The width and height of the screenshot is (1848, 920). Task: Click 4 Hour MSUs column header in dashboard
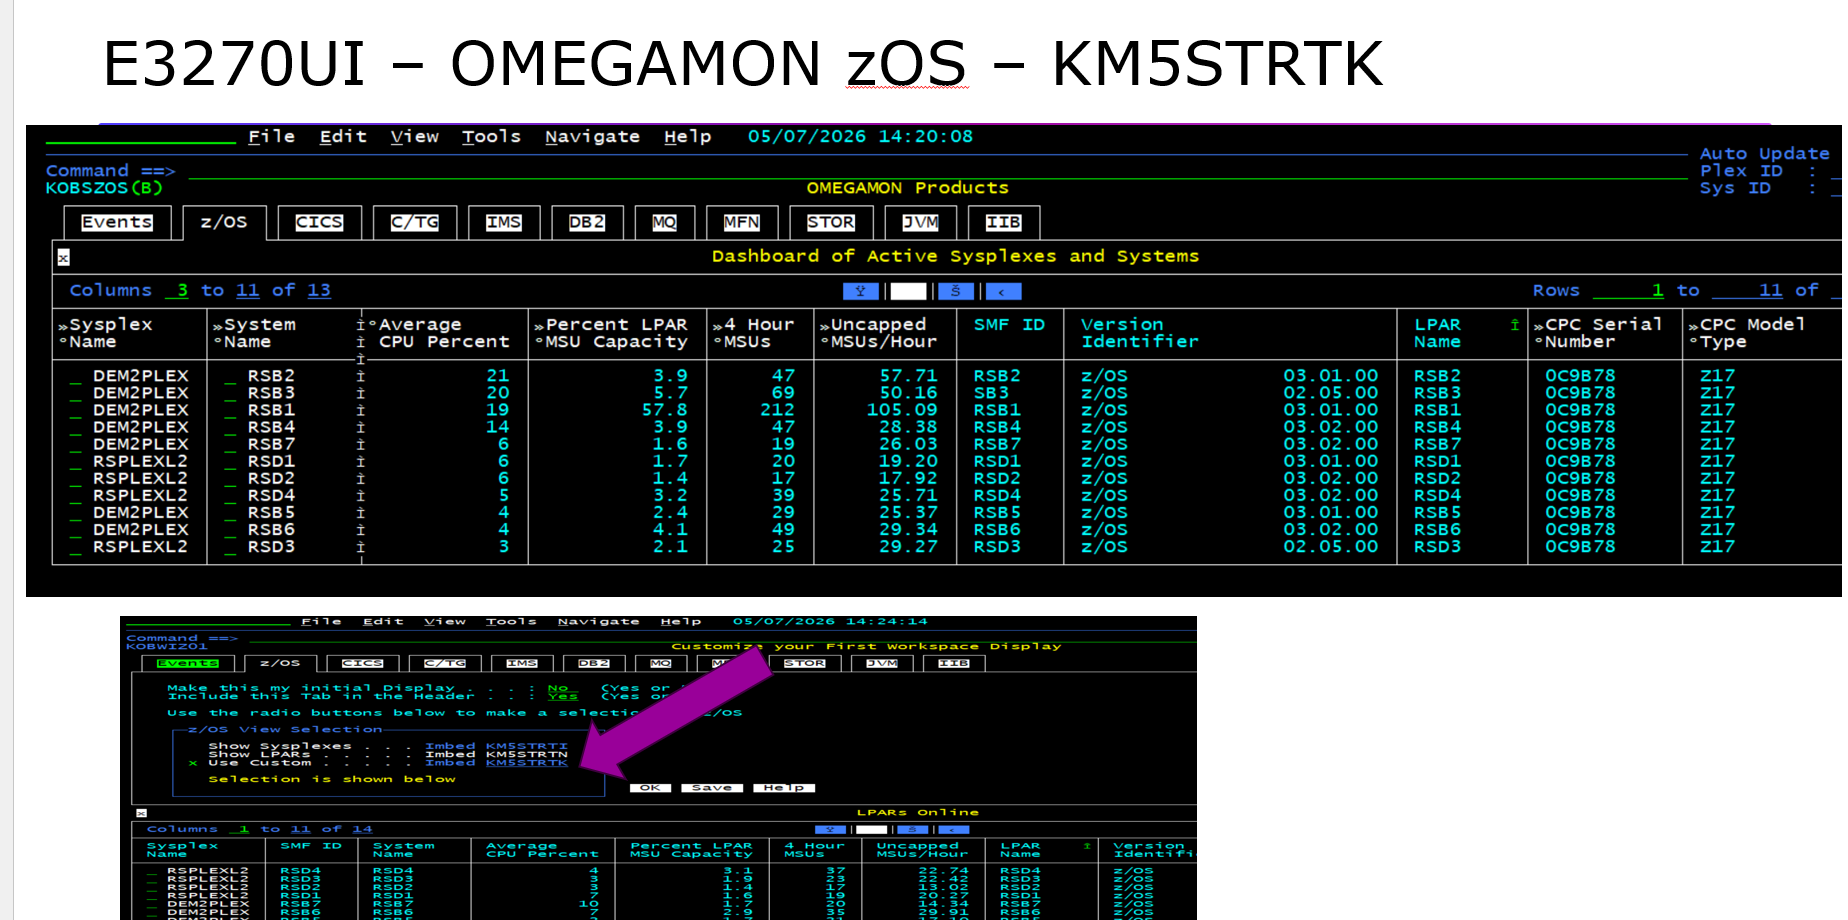[753, 333]
